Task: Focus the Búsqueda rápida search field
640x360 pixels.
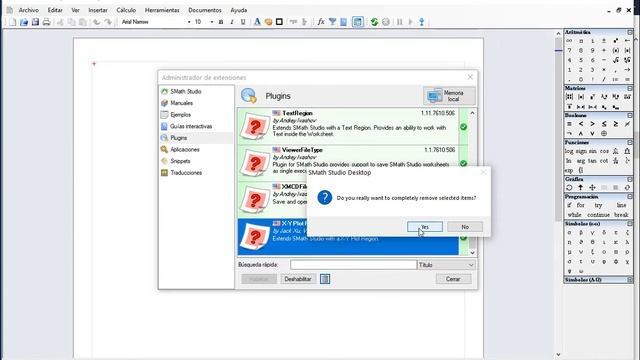Action: 353,265
